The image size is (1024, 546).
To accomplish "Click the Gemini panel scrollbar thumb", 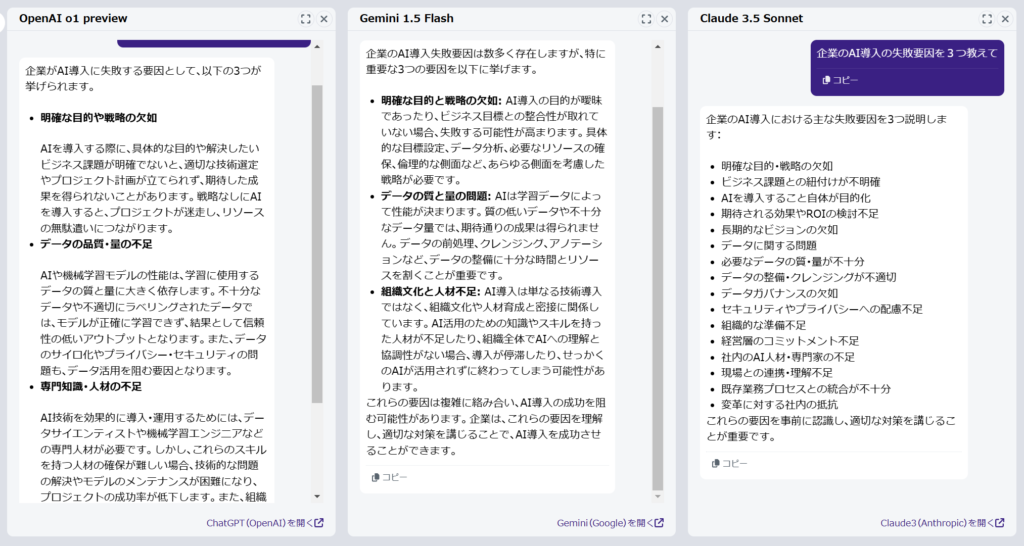I will pyautogui.click(x=658, y=300).
